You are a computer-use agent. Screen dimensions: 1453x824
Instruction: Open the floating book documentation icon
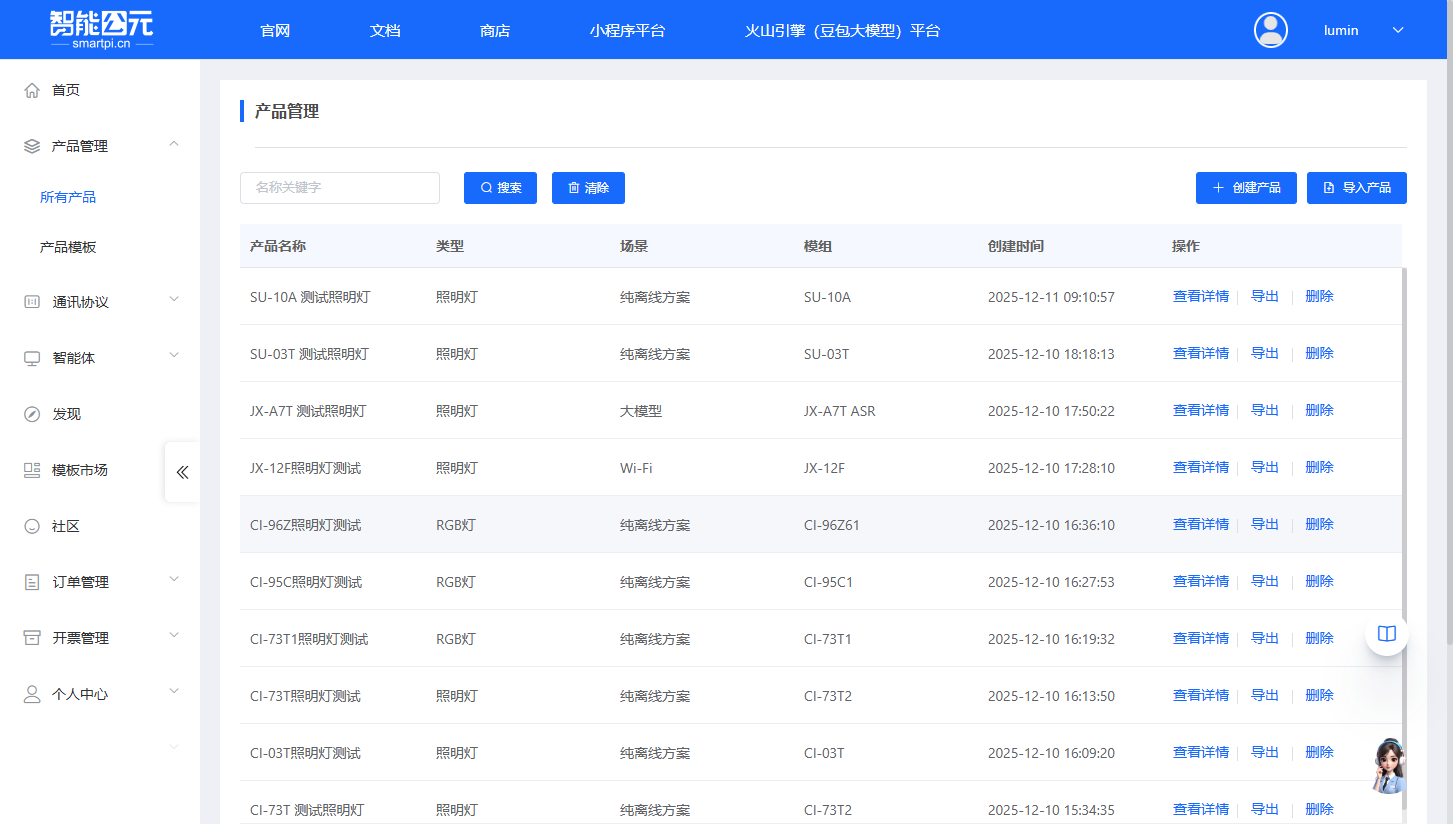(x=1386, y=634)
